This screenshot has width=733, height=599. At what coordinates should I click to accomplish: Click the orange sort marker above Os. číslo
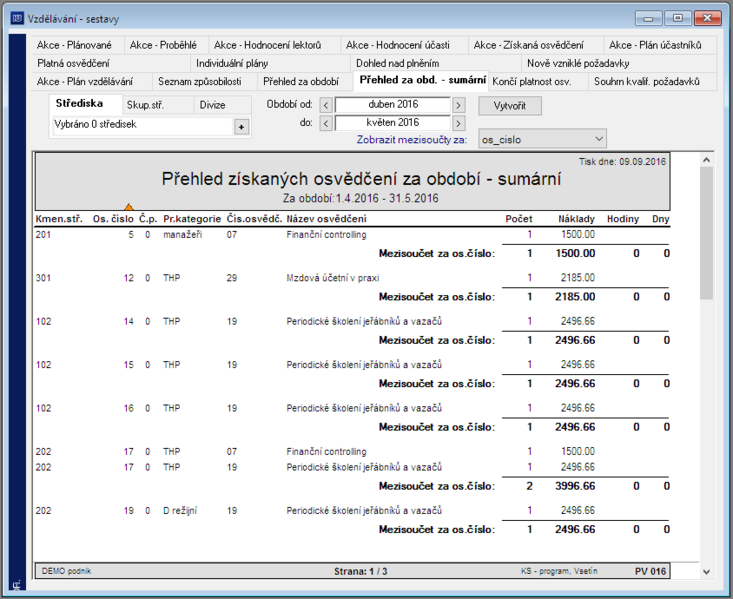coord(129,207)
